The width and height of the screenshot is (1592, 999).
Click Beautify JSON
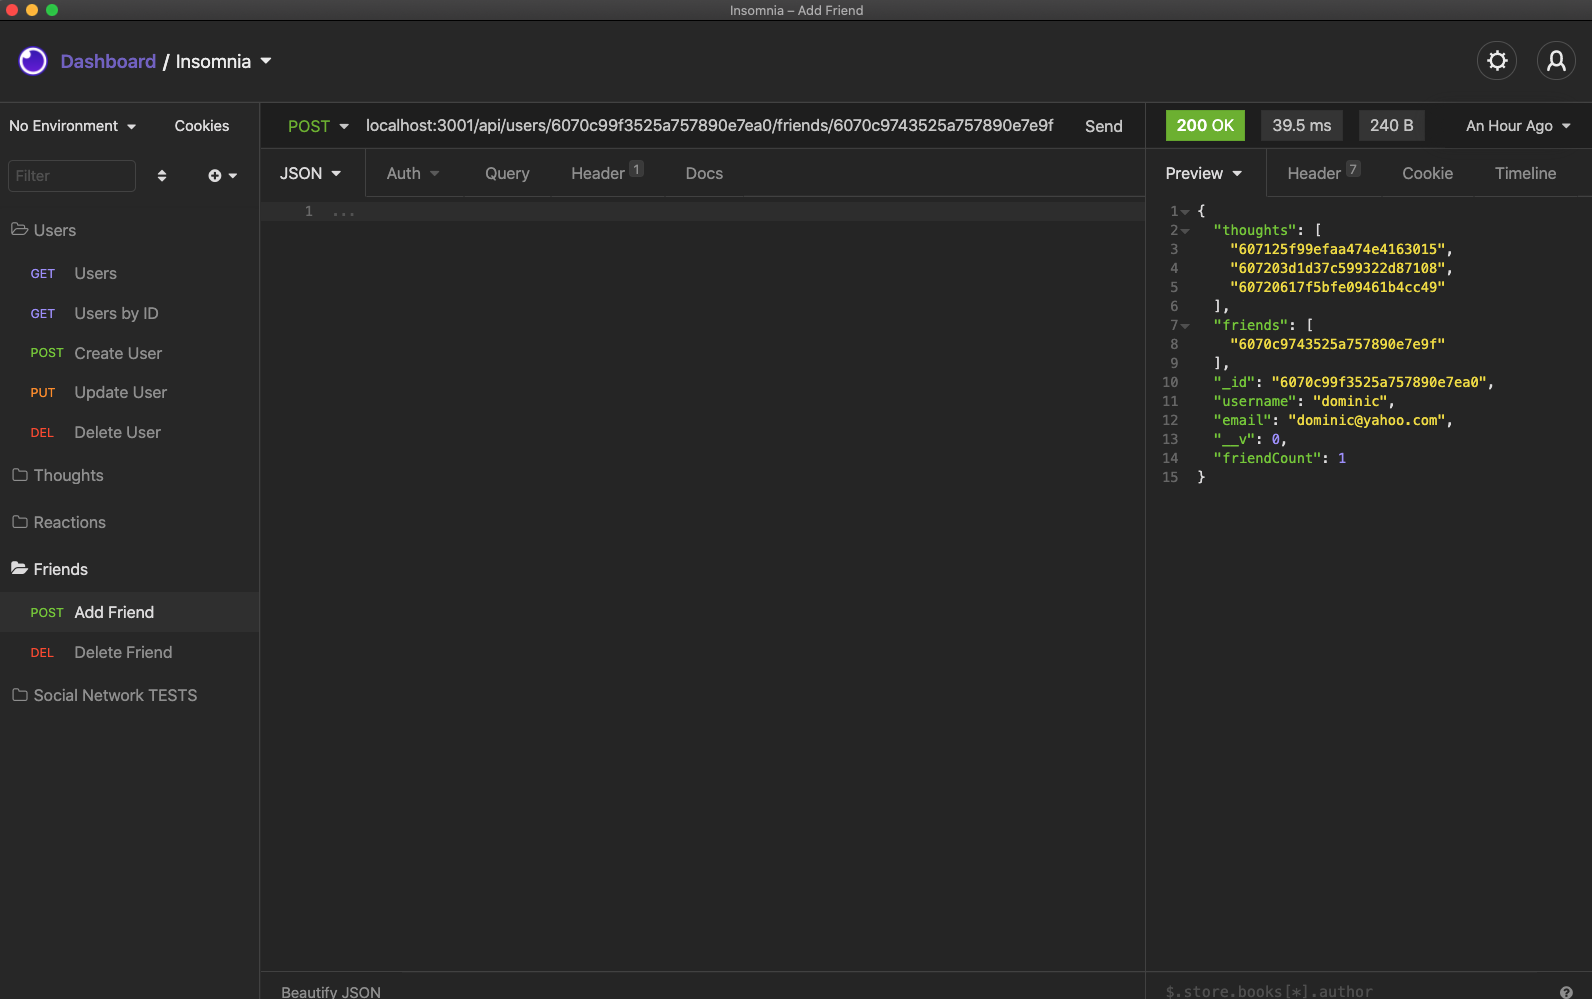[331, 992]
